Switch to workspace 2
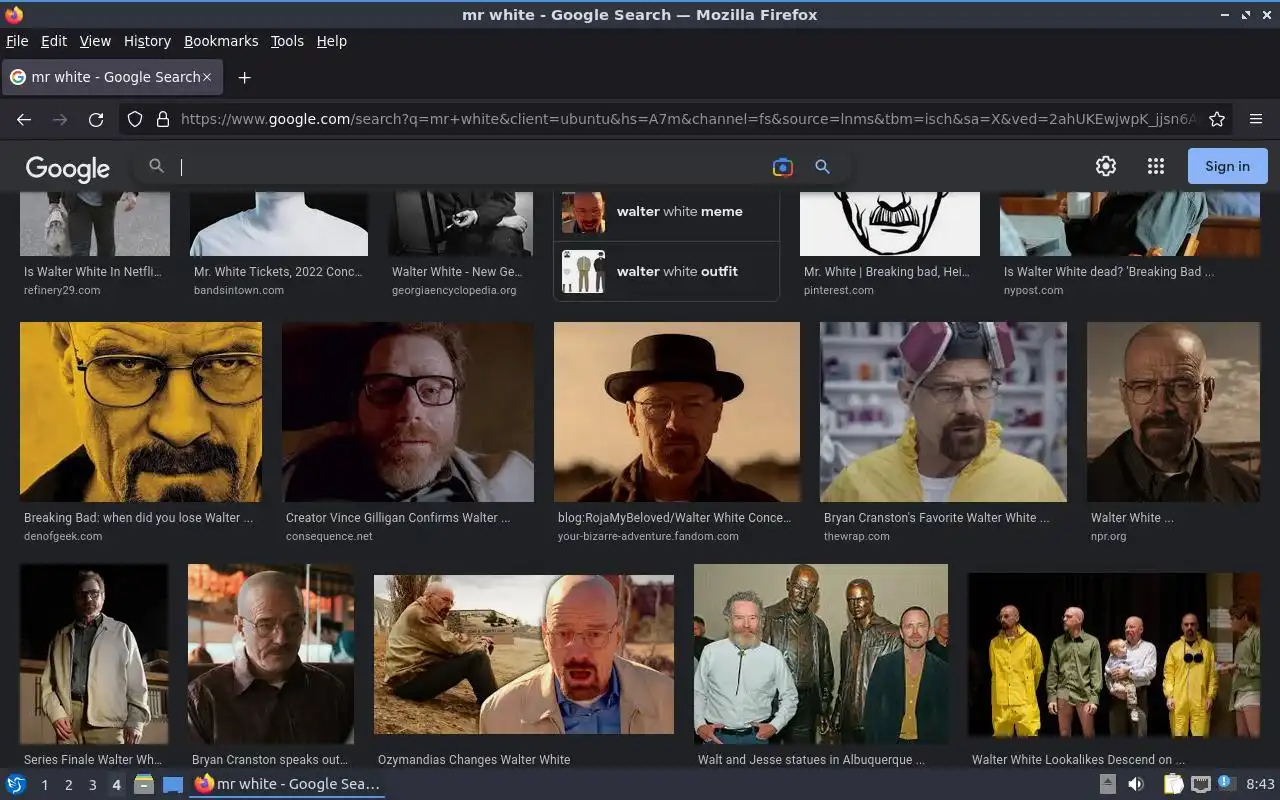1280x800 pixels. click(x=68, y=785)
